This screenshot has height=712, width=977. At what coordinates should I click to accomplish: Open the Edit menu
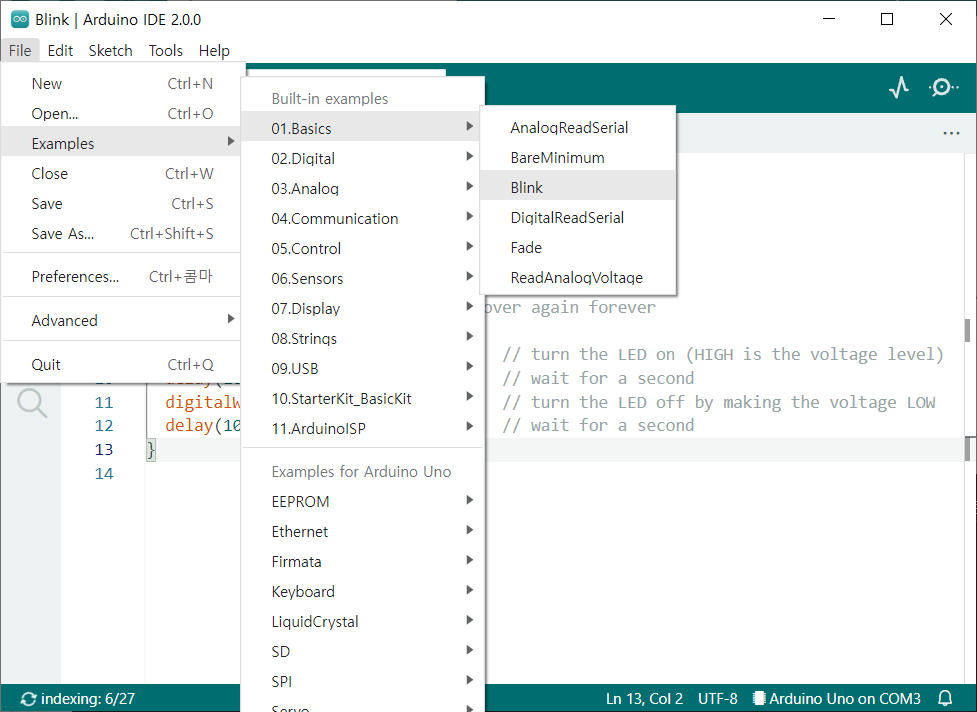(x=60, y=50)
